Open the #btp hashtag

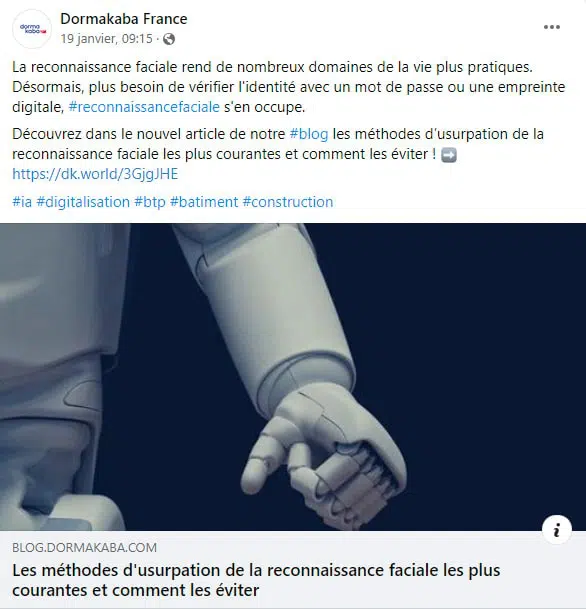coord(150,202)
